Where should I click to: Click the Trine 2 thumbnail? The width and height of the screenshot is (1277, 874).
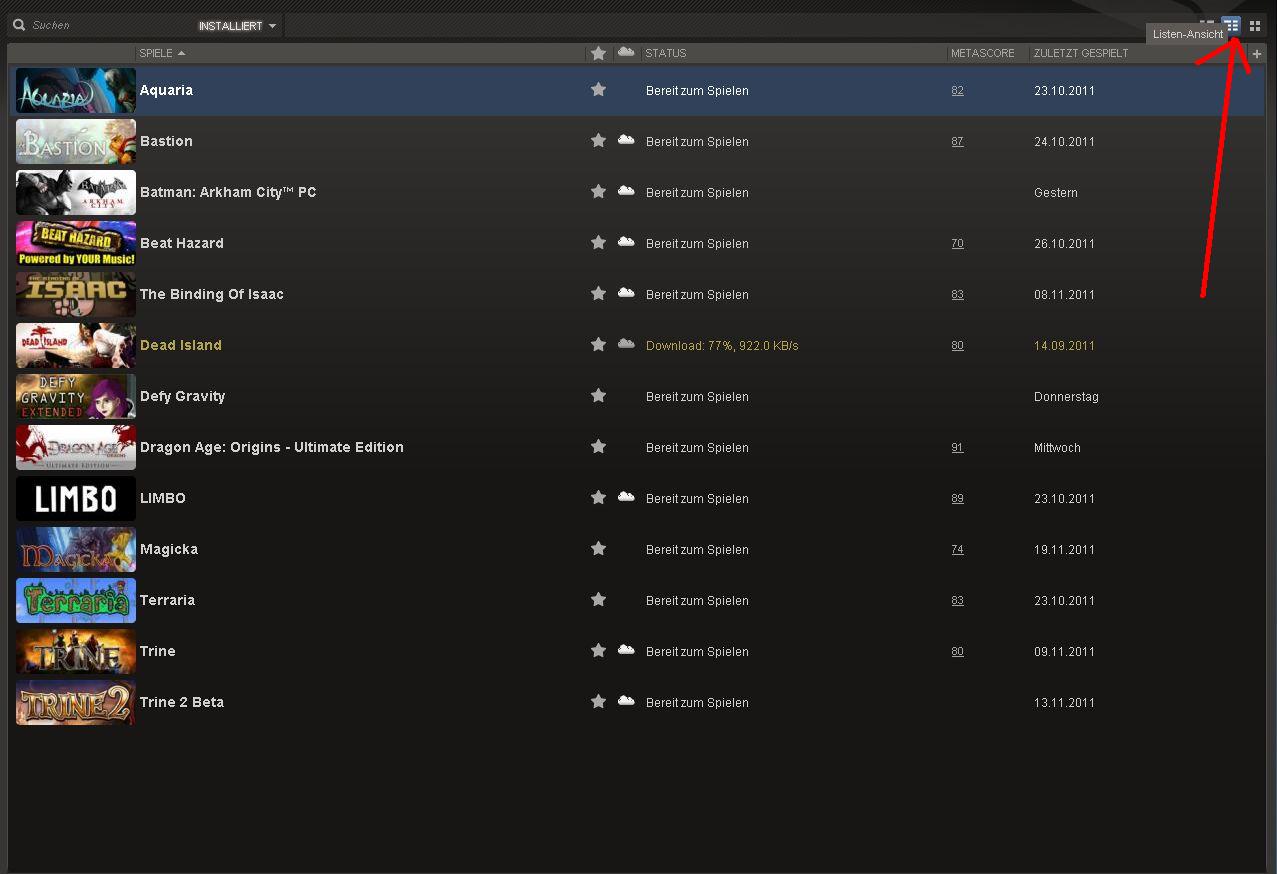coord(76,702)
